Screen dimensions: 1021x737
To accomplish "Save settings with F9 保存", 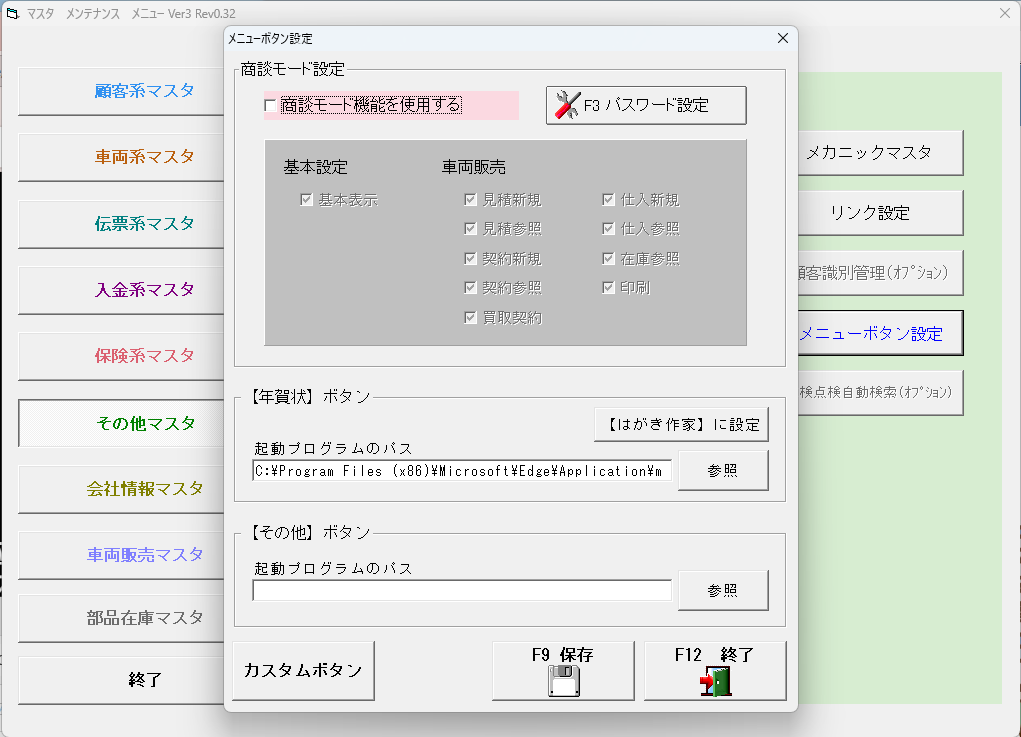I will pyautogui.click(x=563, y=671).
